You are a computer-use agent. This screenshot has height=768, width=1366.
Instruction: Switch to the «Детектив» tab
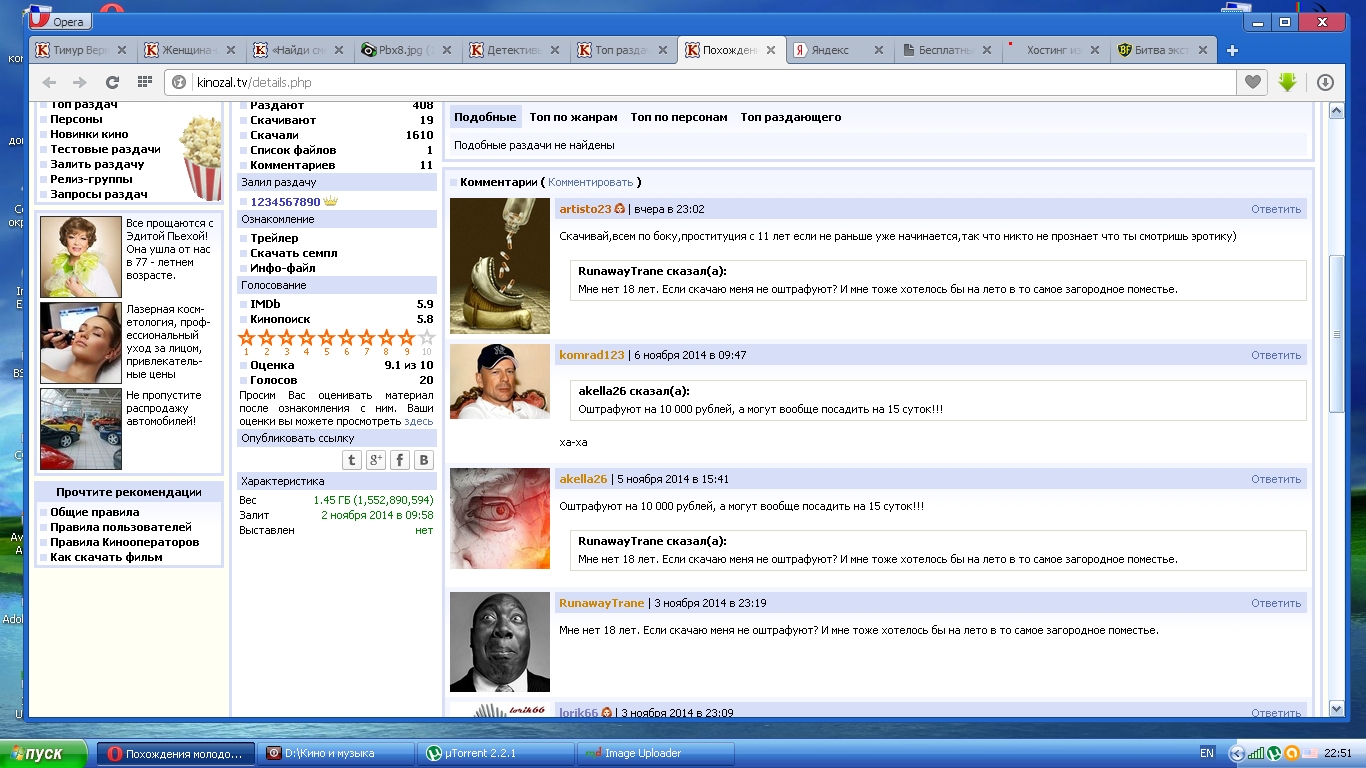(515, 50)
